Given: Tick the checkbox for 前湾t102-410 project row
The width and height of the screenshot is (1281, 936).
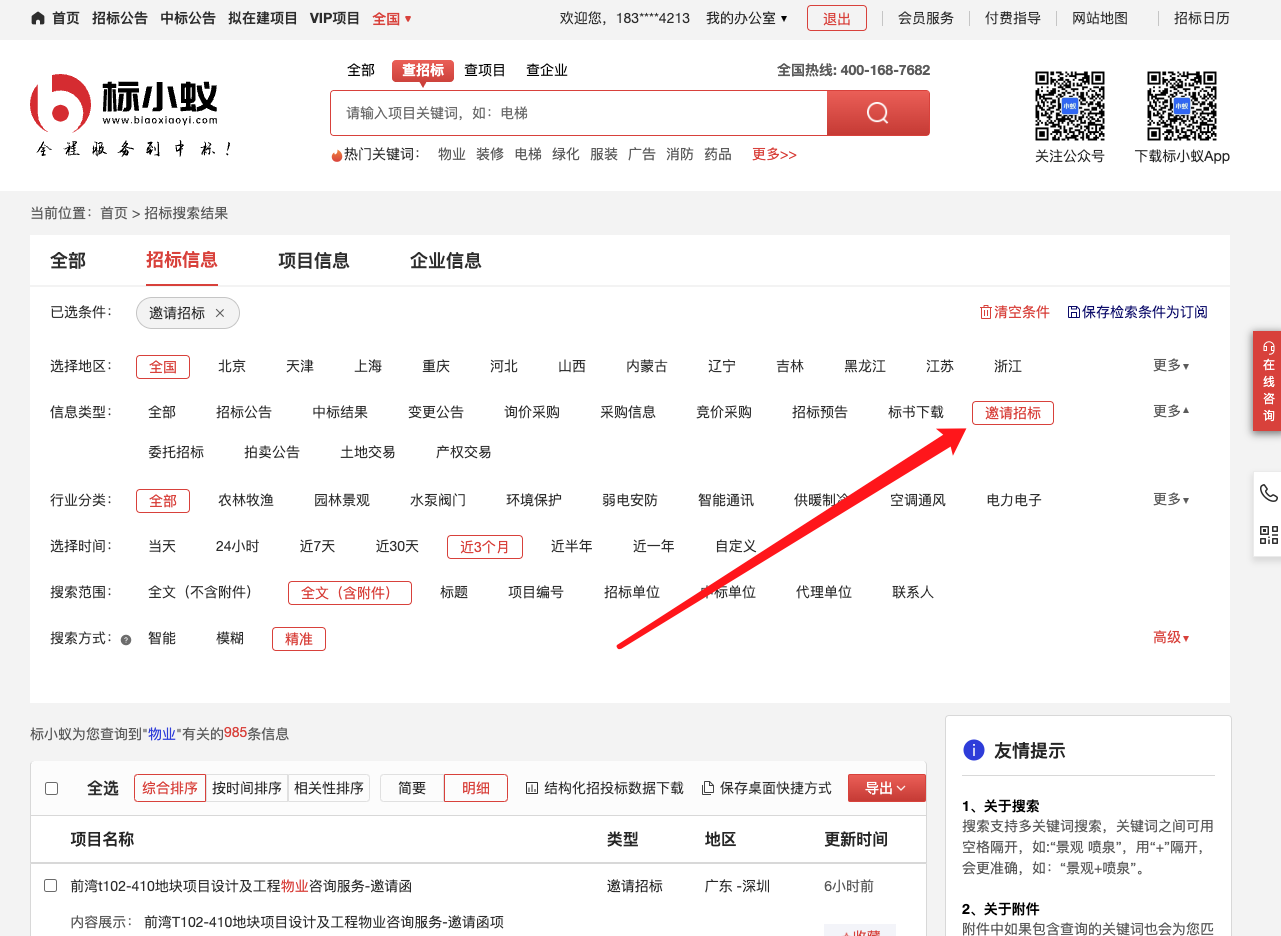Looking at the screenshot, I should pyautogui.click(x=51, y=886).
